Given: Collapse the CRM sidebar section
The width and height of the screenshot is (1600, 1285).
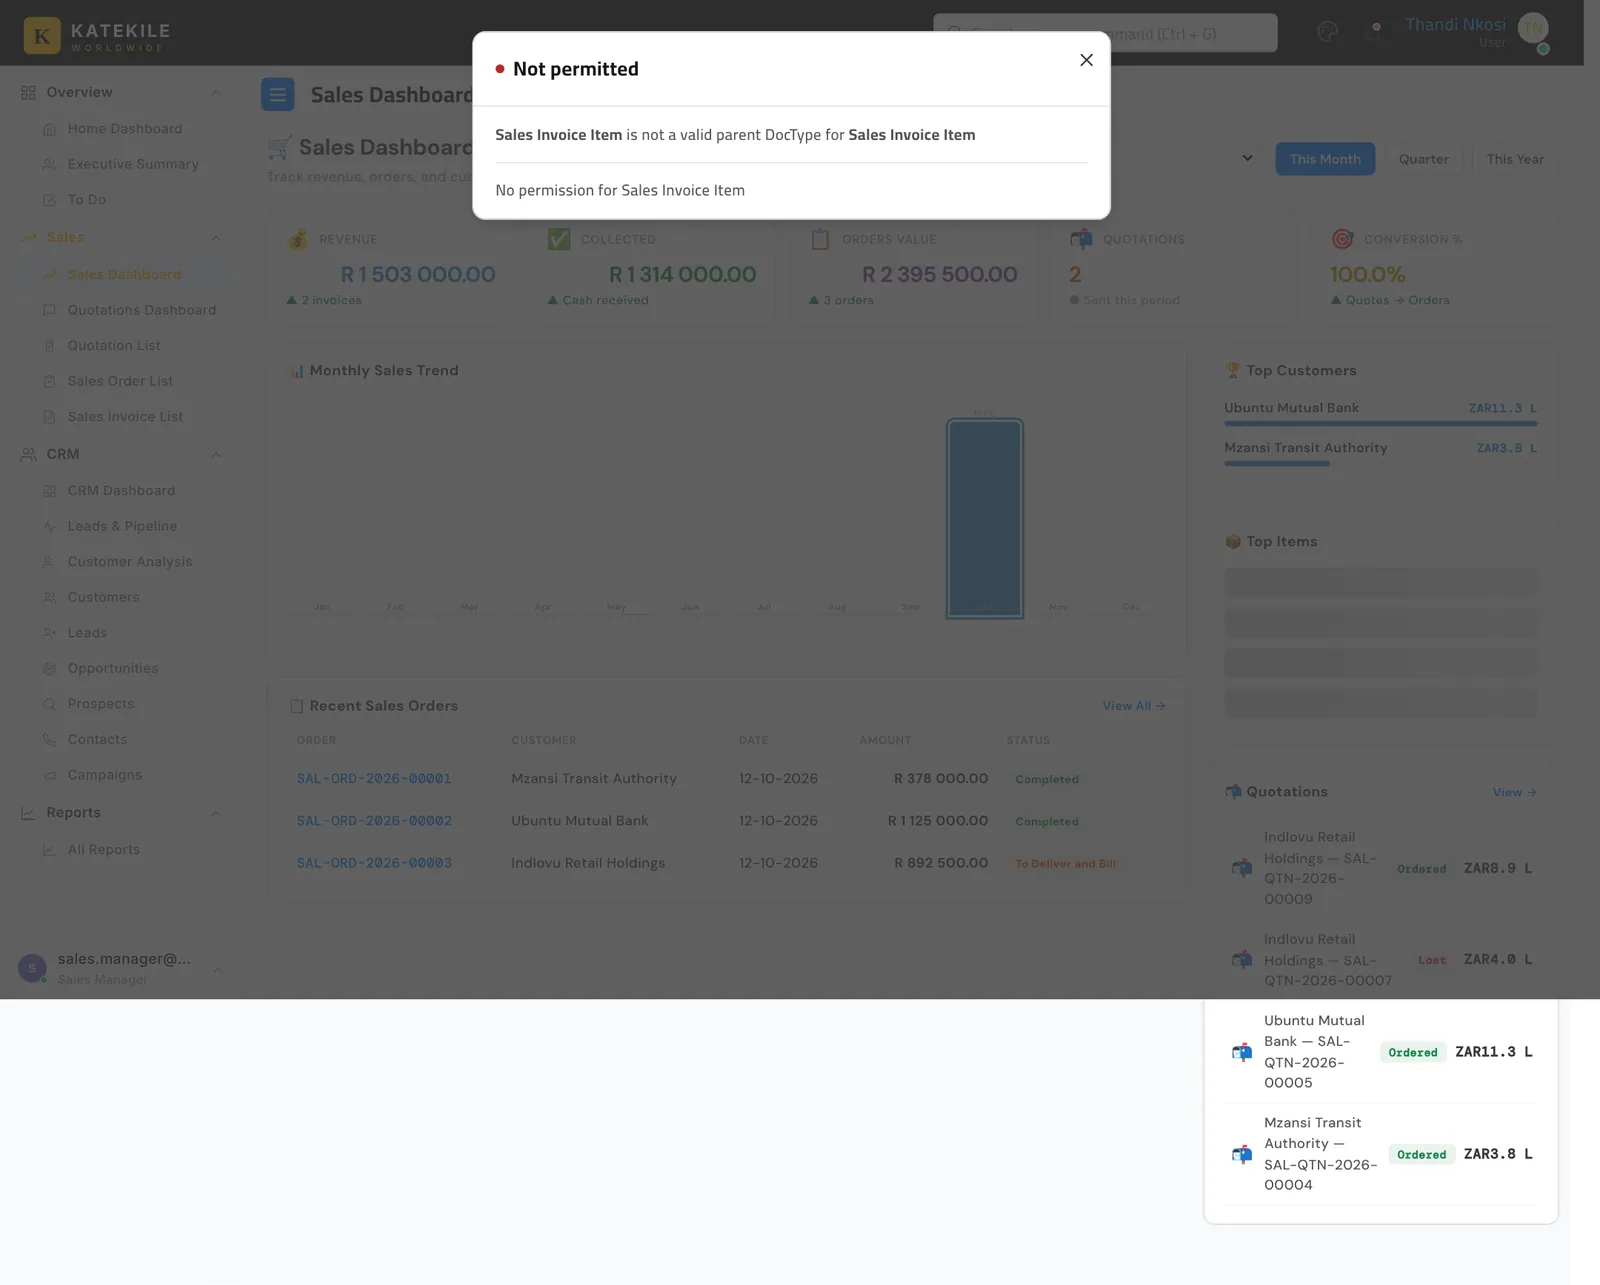Looking at the screenshot, I should [215, 455].
